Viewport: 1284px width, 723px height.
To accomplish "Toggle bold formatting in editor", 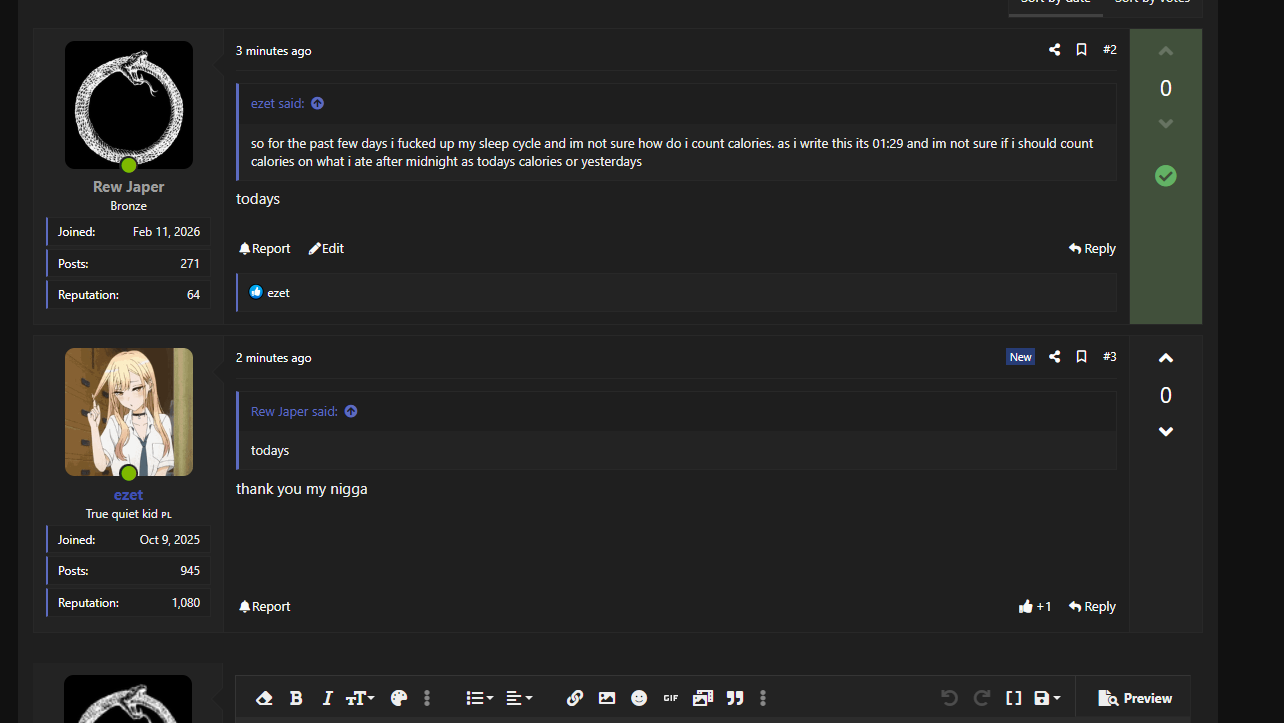I will [x=296, y=698].
